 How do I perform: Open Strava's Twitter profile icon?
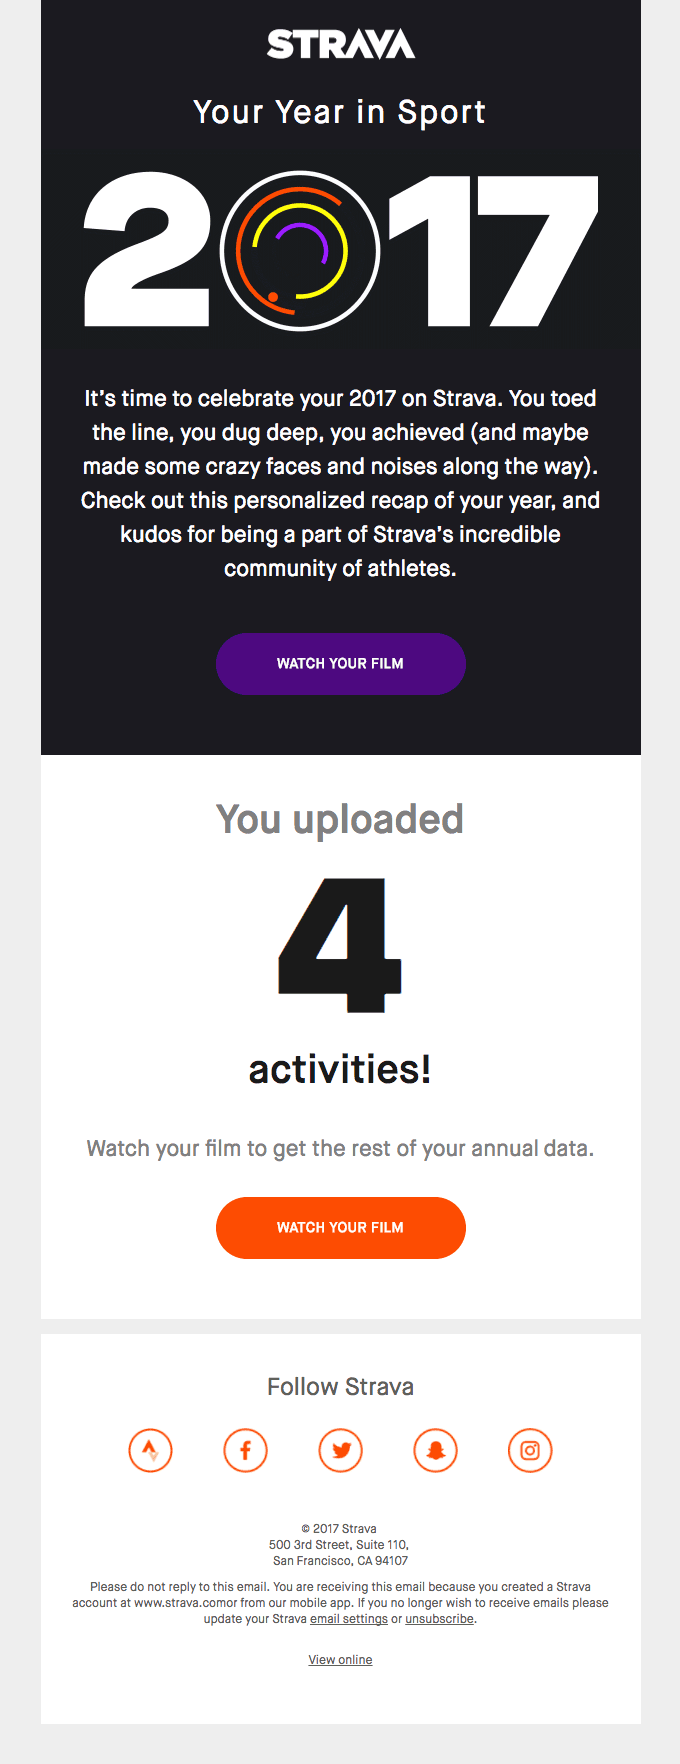[x=341, y=1450]
